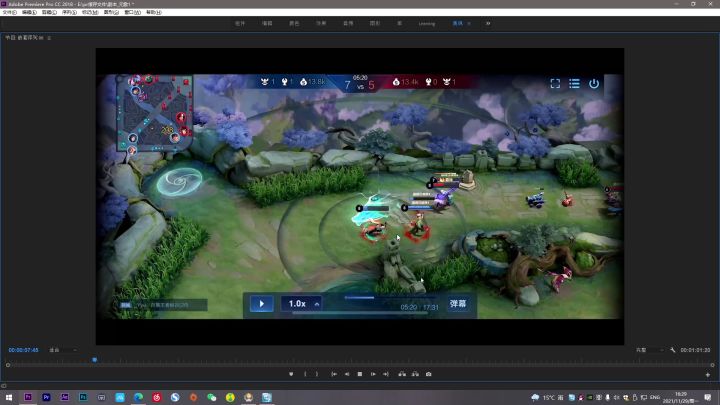720x405 pixels.
Task: Open NetEase Music red taskbar icon
Action: pyautogui.click(x=157, y=397)
